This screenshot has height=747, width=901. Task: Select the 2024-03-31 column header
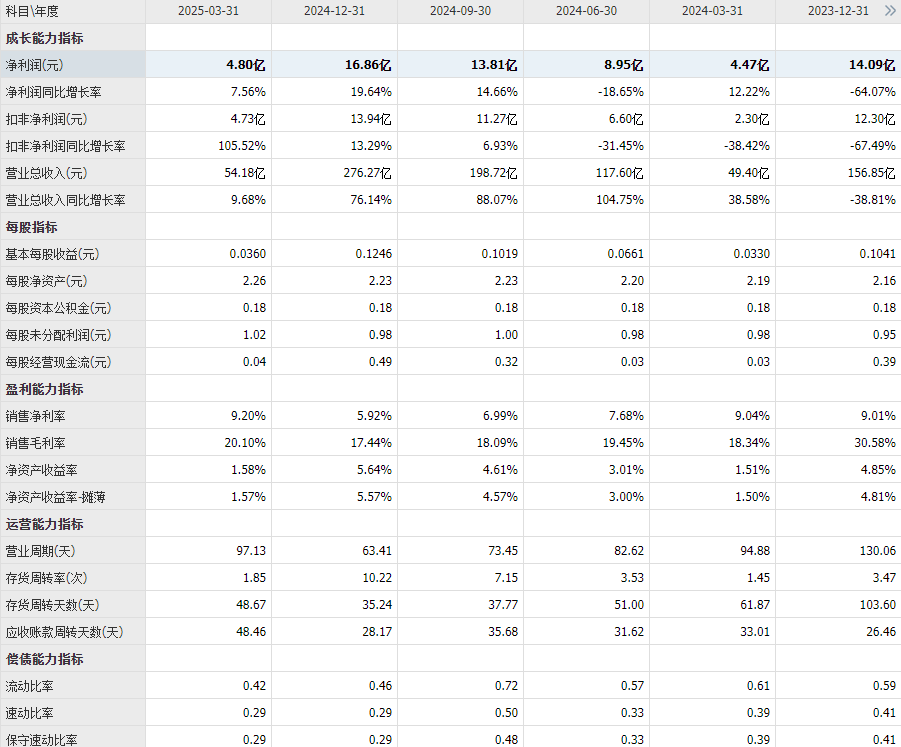click(x=713, y=11)
